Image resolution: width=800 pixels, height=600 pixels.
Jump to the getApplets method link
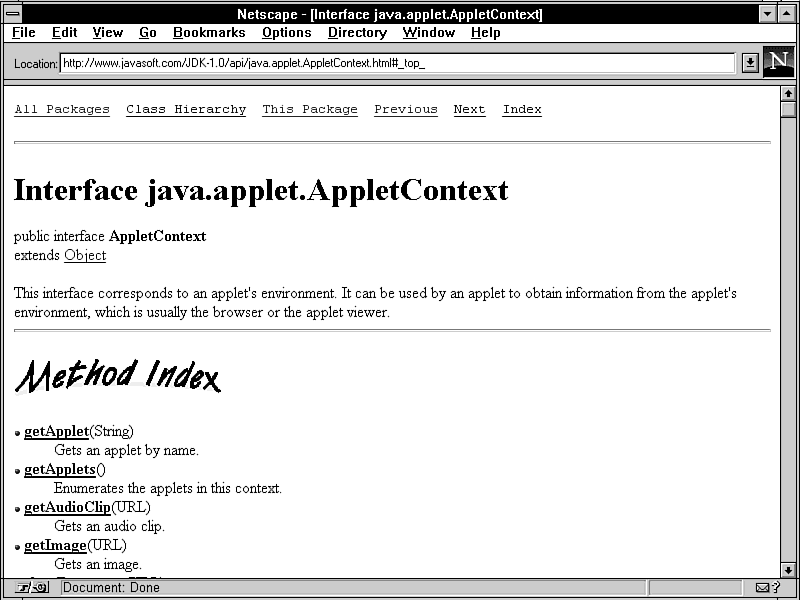coord(60,469)
